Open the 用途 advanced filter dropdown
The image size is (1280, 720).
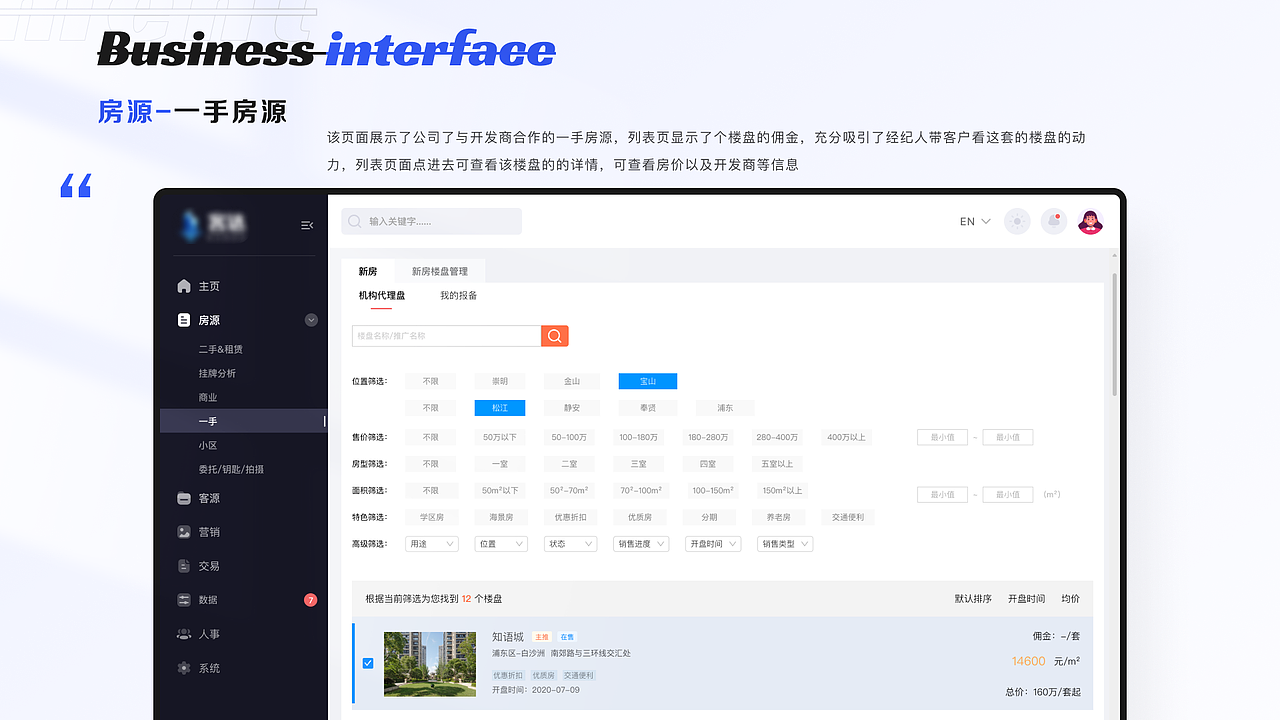coord(431,544)
